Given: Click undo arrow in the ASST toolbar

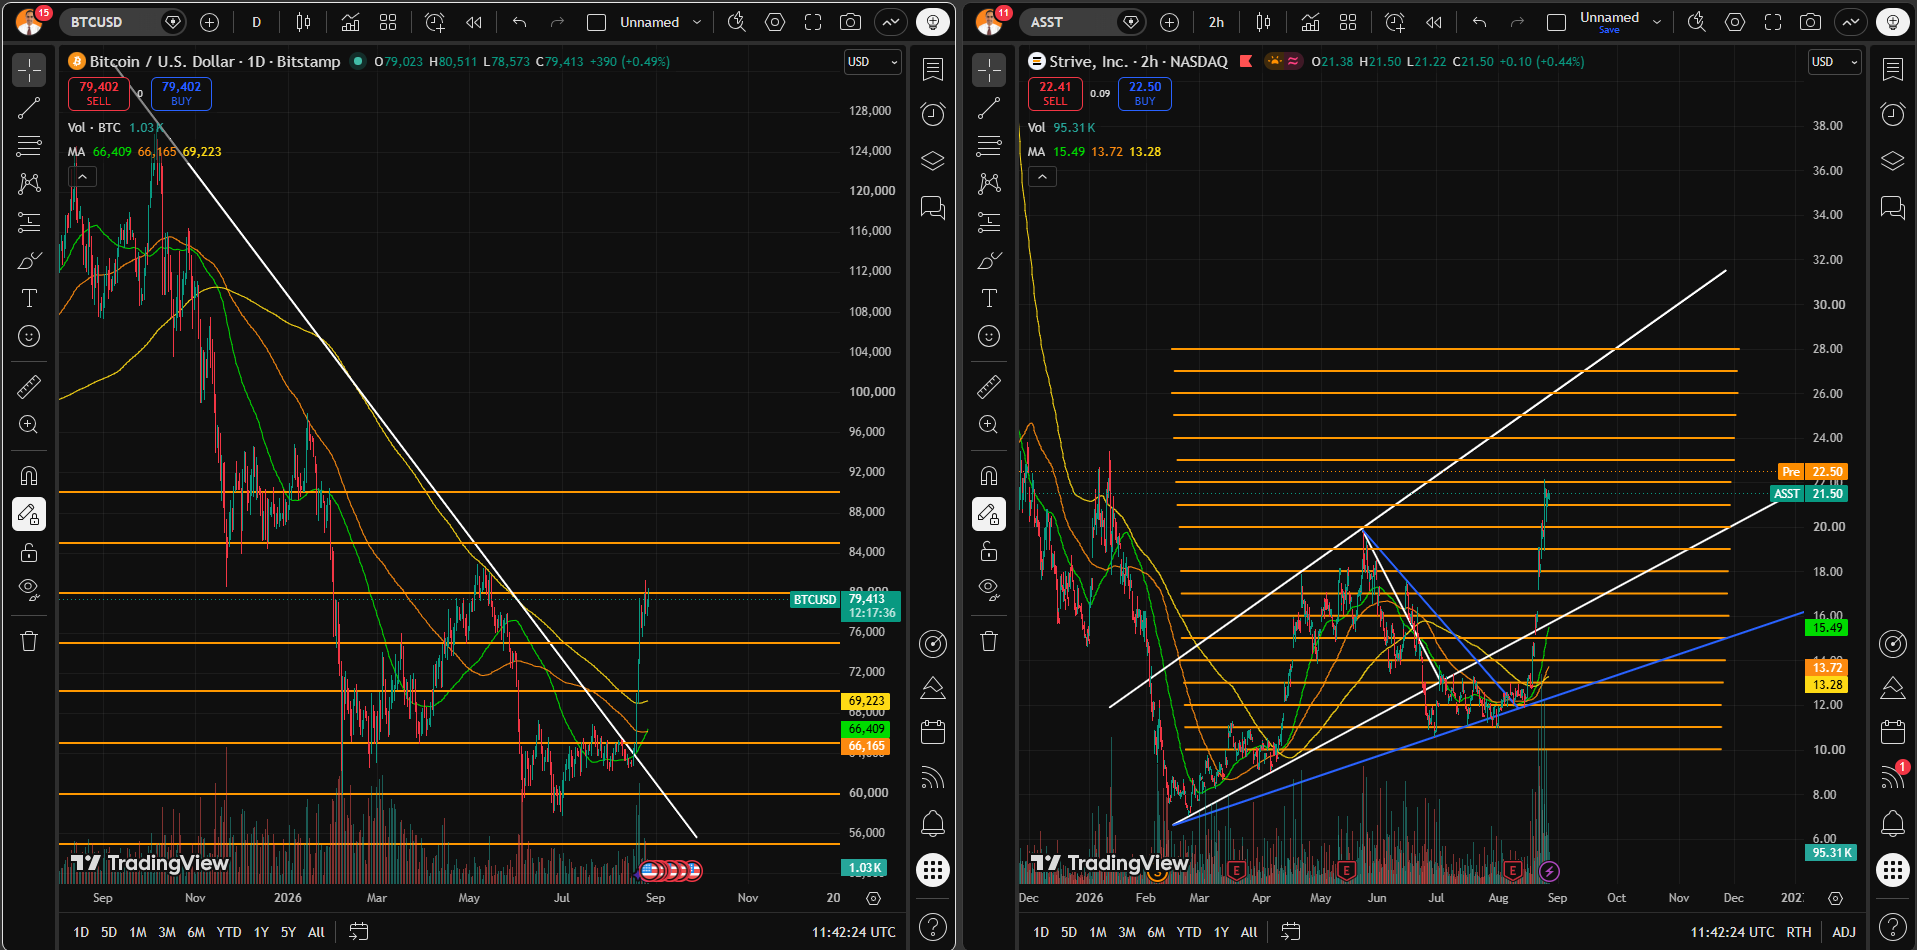Looking at the screenshot, I should coord(1480,22).
